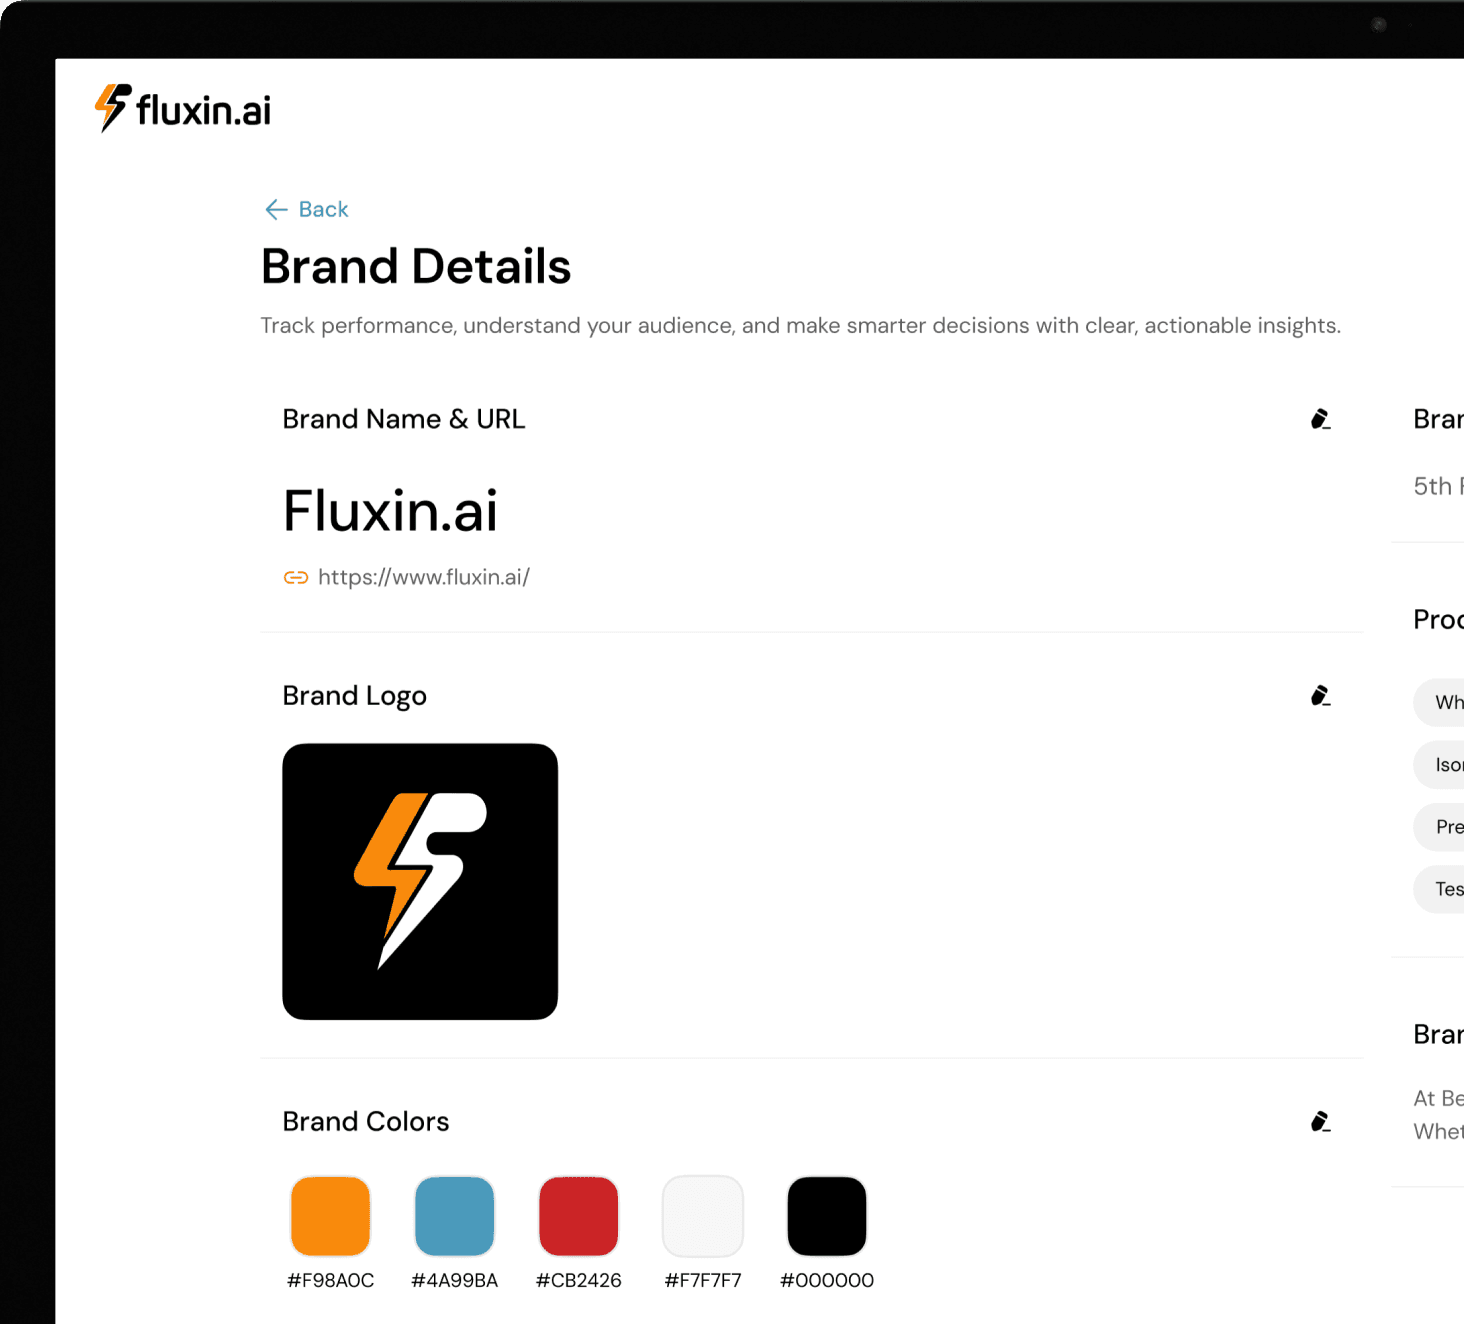Select the black #000000 swatch

[827, 1216]
